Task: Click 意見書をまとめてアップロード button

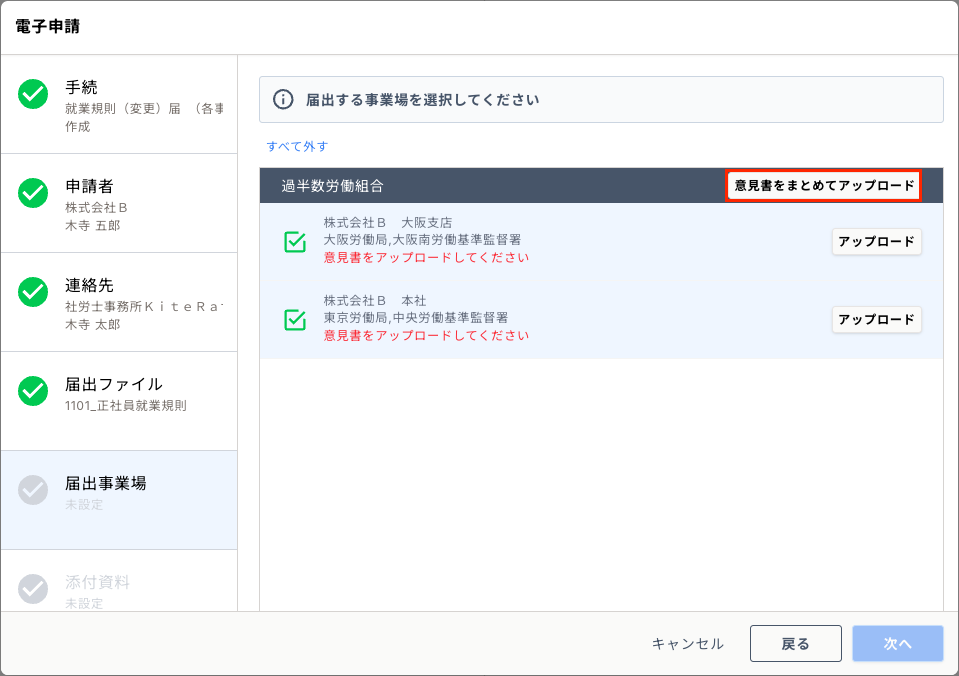Action: 824,185
